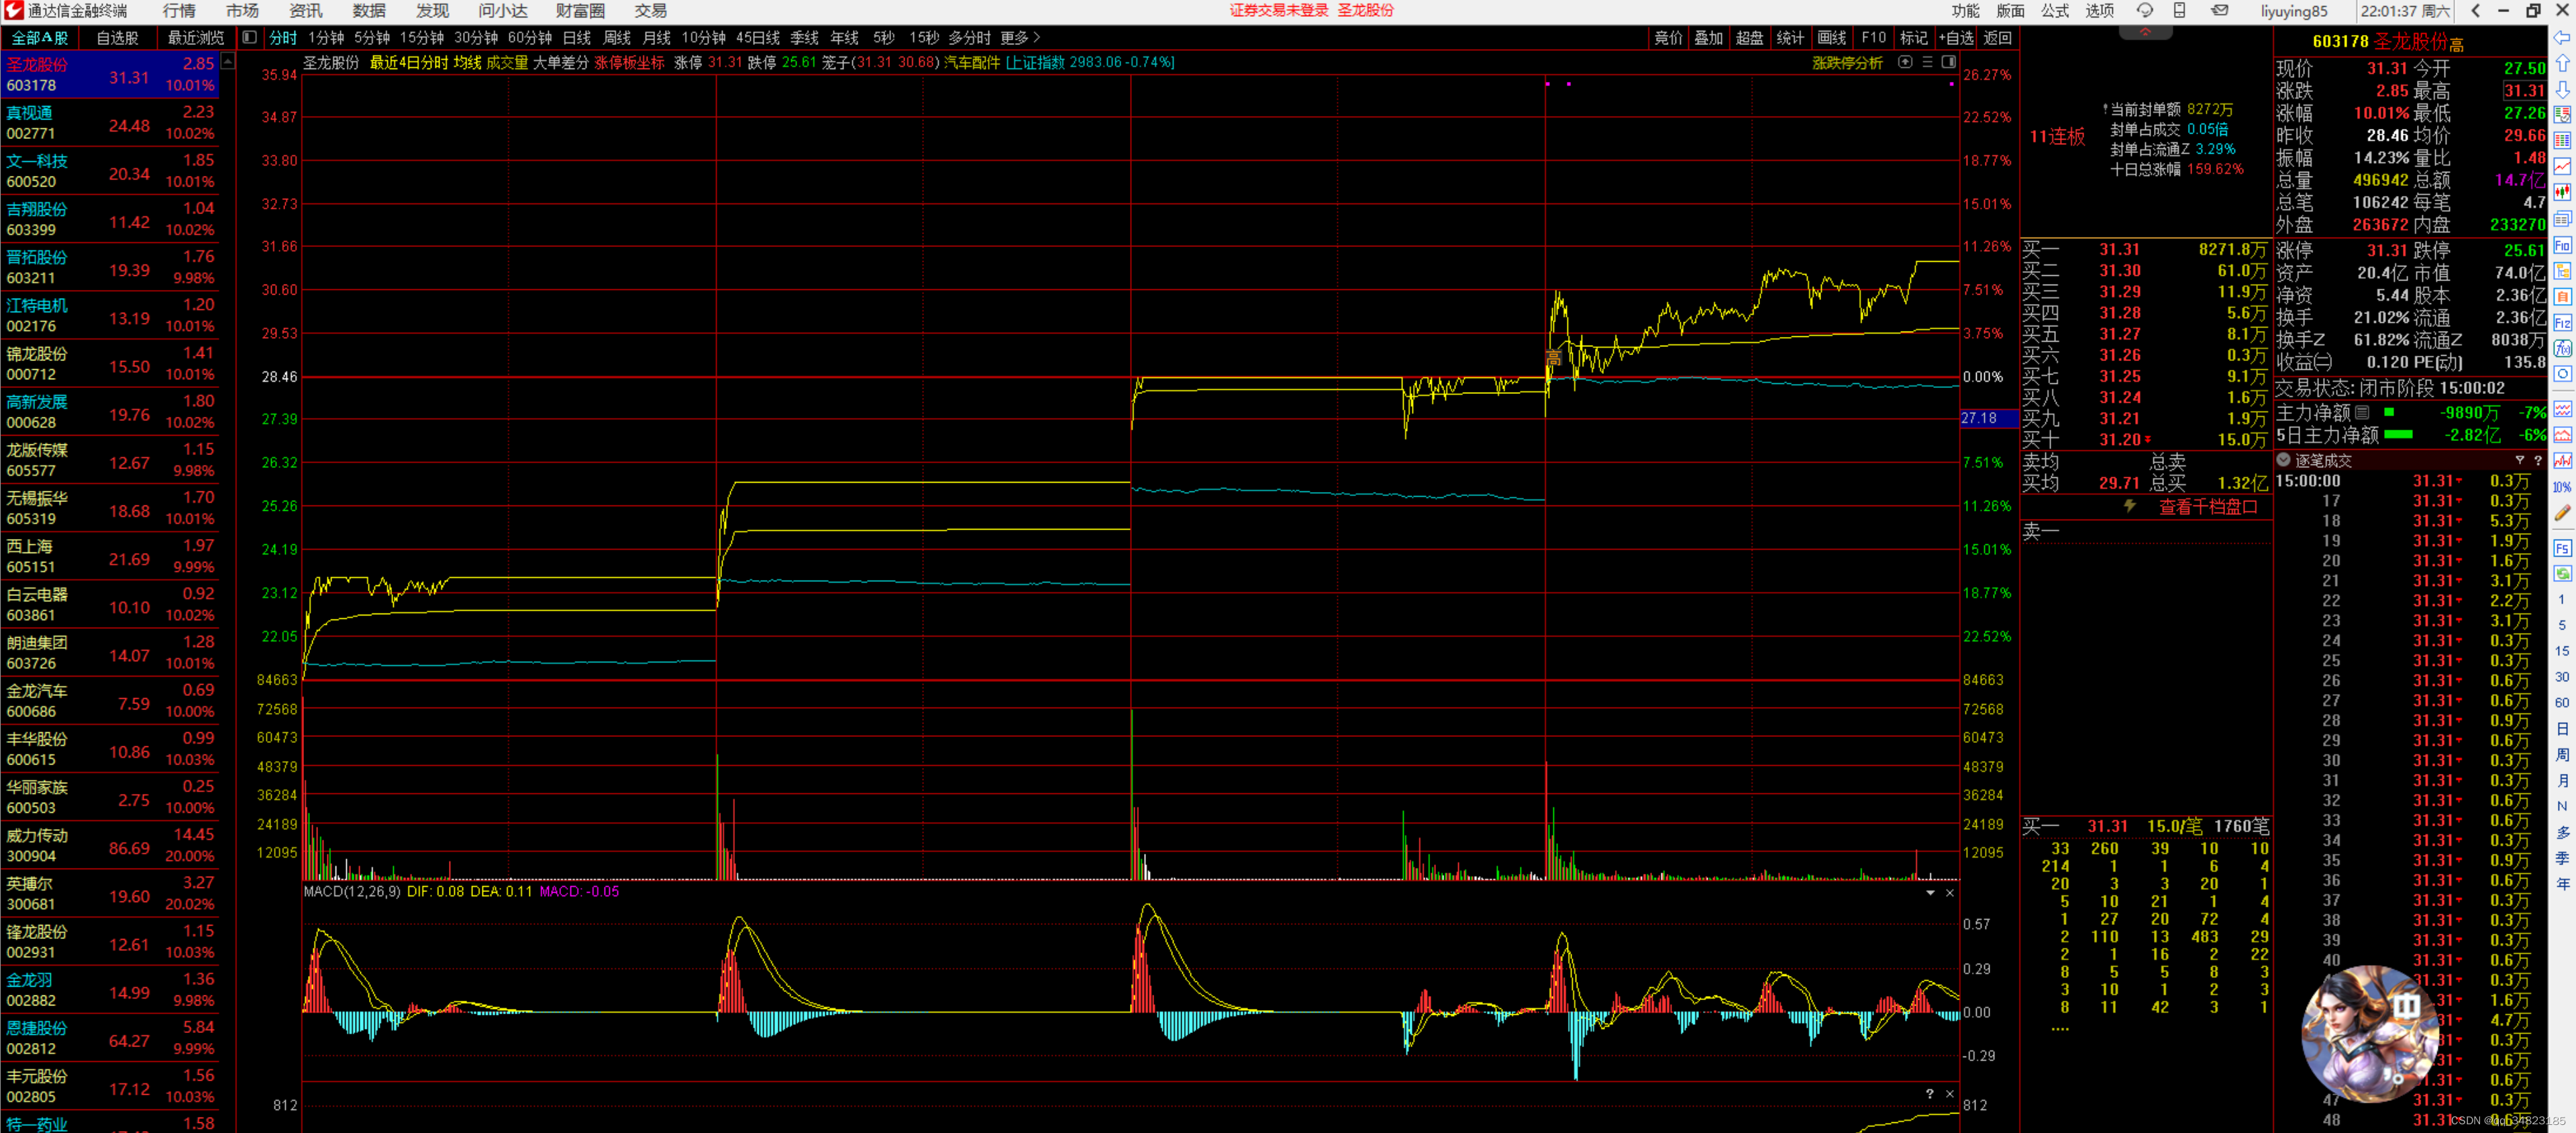Open the mobile phone icon in title bar
Screen dimensions: 2576x1133
click(x=2179, y=11)
